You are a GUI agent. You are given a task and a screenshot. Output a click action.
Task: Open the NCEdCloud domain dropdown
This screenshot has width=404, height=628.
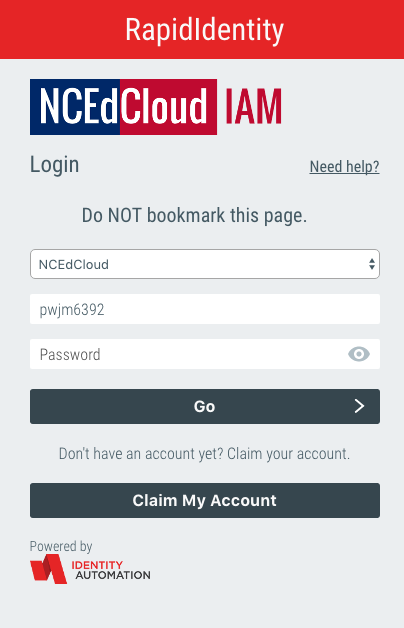(205, 264)
